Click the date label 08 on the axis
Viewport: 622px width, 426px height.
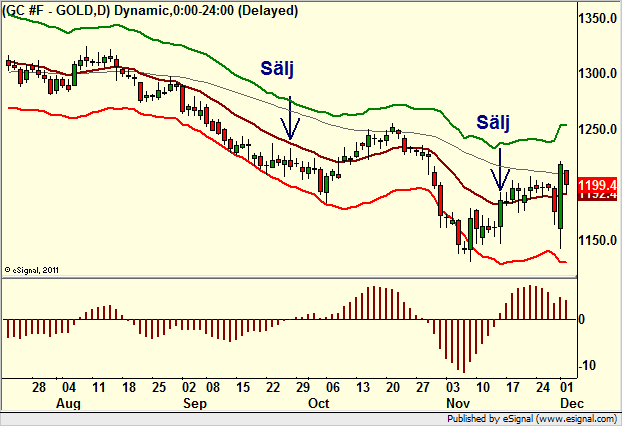(213, 387)
